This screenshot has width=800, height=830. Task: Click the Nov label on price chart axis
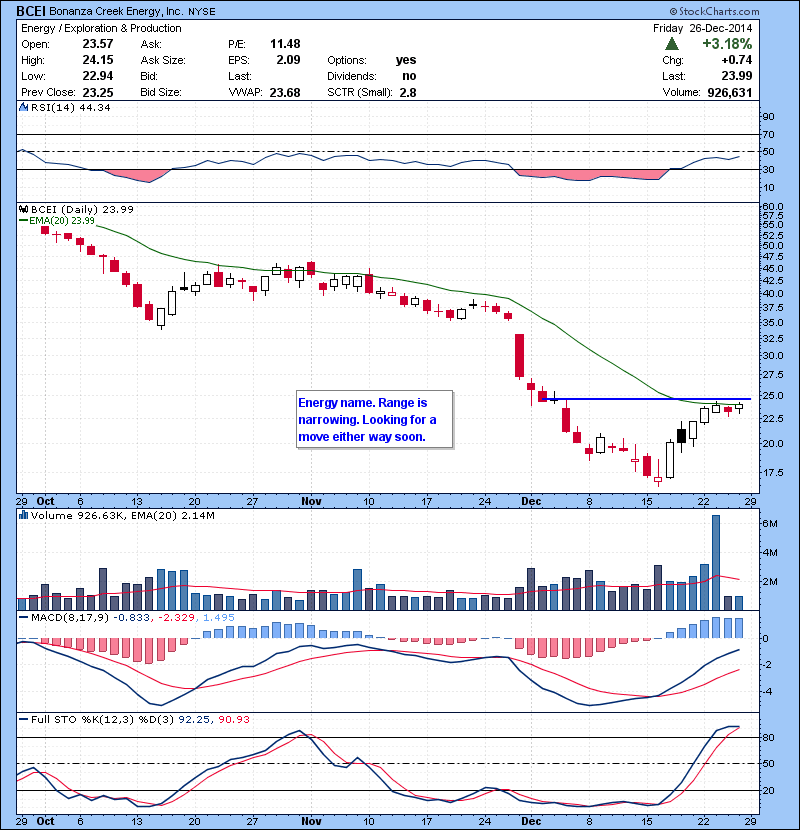pos(311,501)
